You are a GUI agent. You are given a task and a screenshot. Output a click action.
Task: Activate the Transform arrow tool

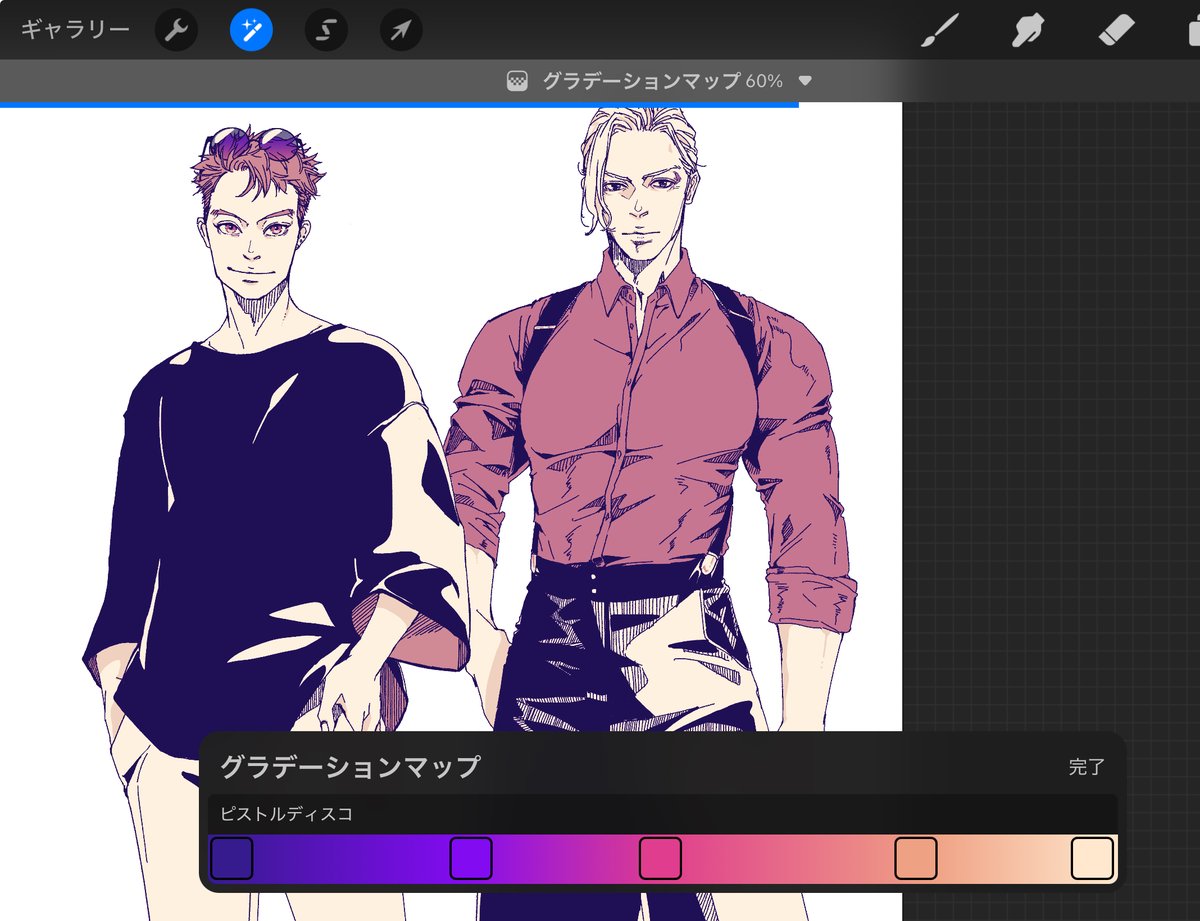401,30
